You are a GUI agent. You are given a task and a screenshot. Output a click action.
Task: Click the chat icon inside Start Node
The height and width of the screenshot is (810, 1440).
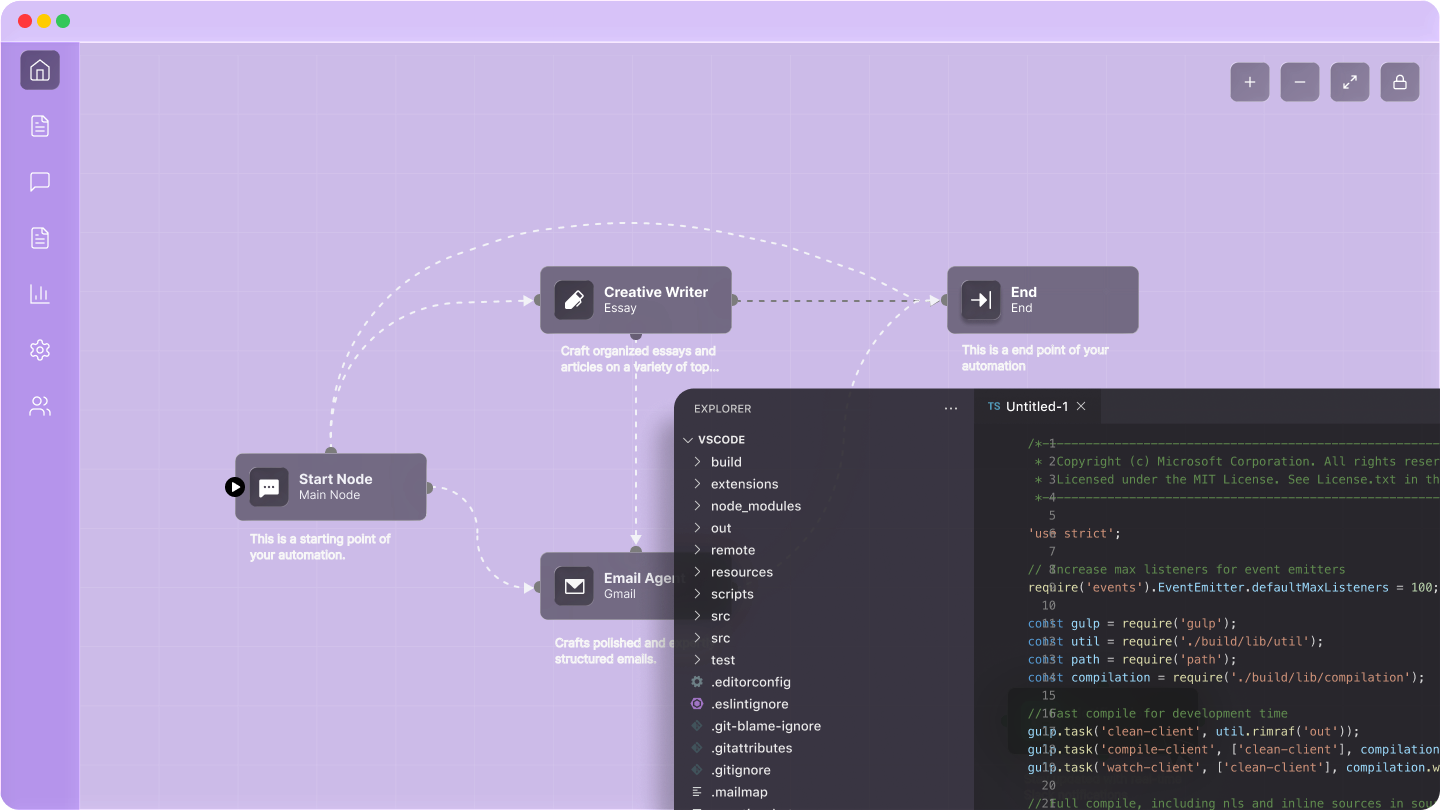pyautogui.click(x=269, y=487)
